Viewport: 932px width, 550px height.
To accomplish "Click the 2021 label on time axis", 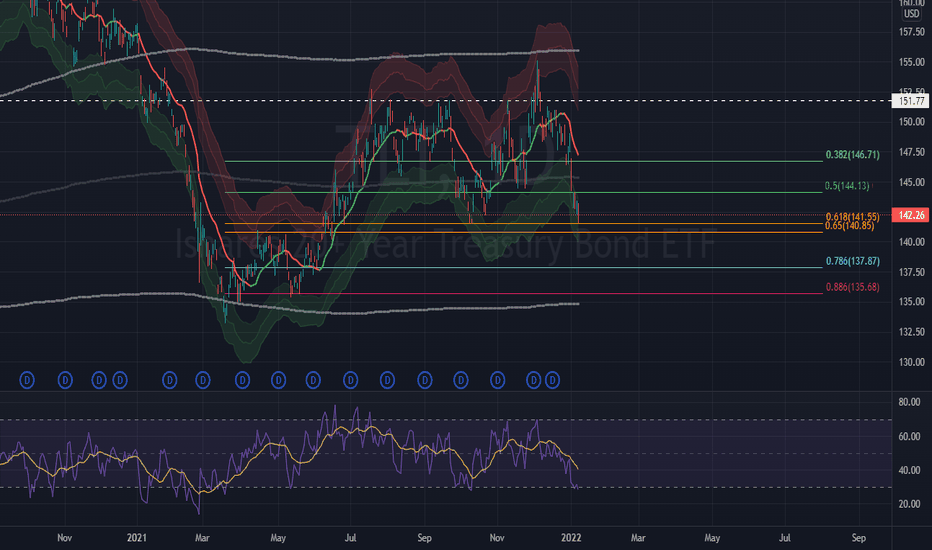I will [x=137, y=538].
